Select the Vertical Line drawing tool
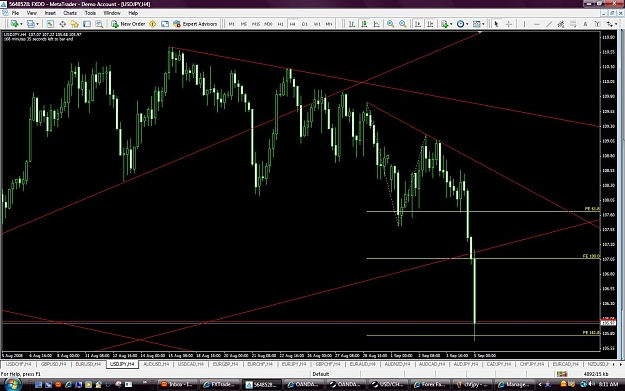This screenshot has height=391, width=625. click(x=524, y=24)
